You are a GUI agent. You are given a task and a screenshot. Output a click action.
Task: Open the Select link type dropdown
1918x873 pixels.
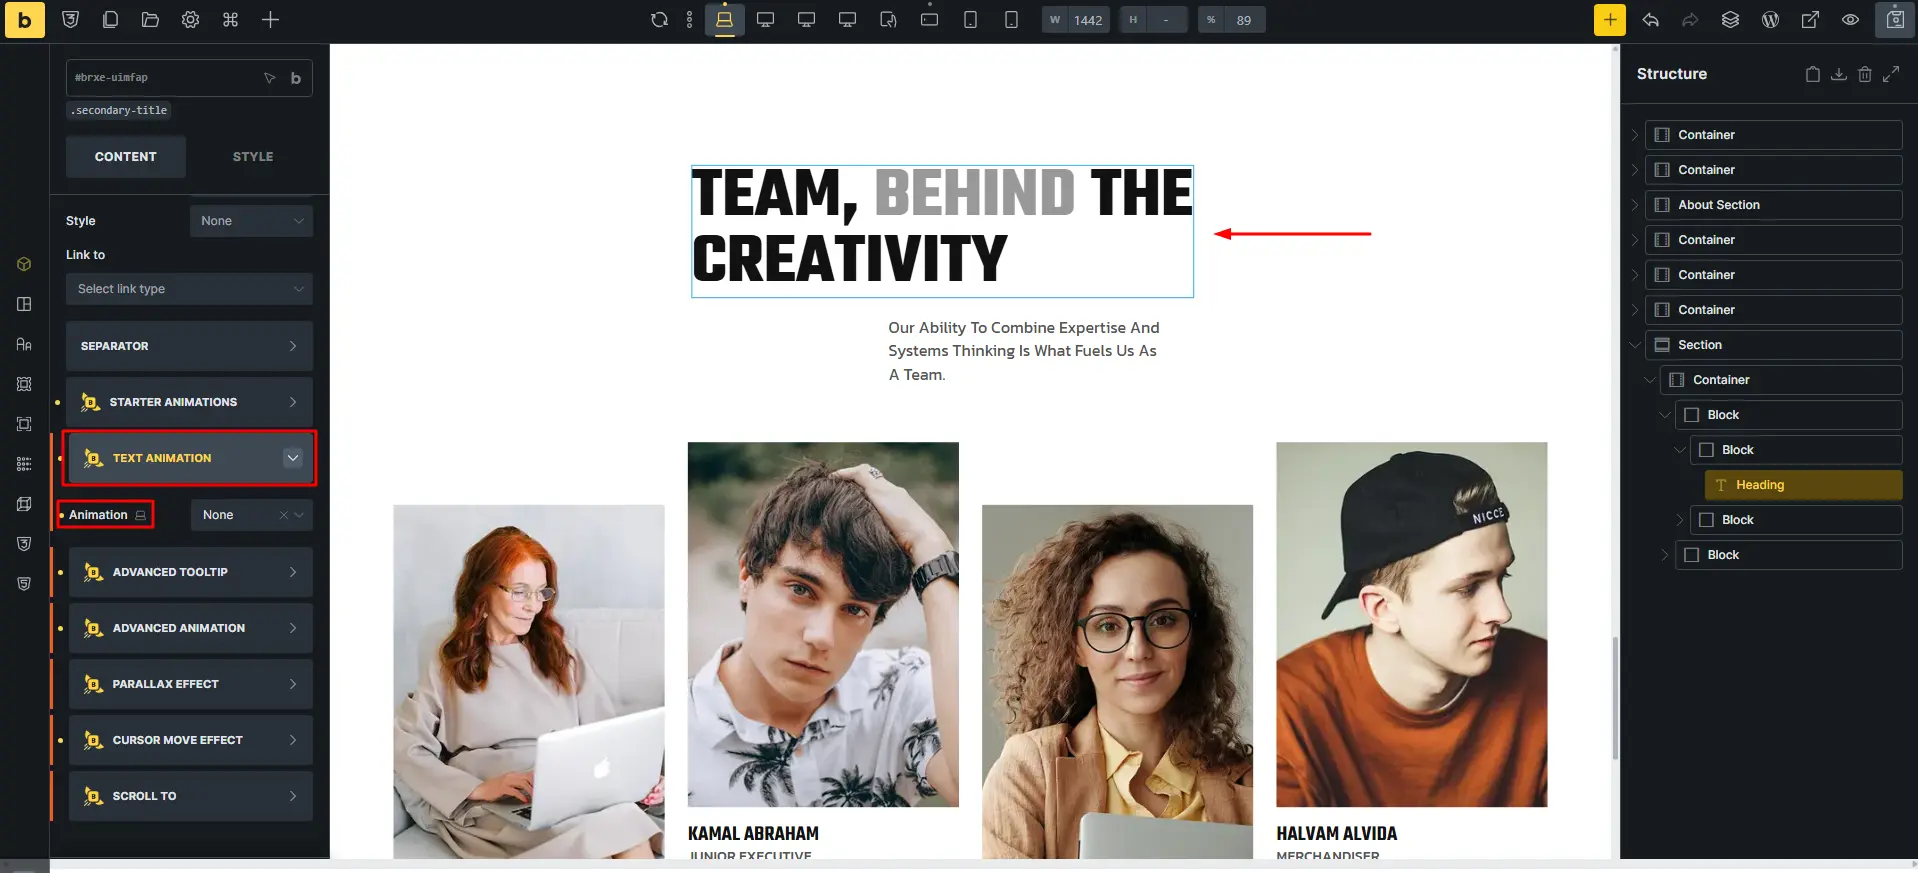(x=189, y=289)
